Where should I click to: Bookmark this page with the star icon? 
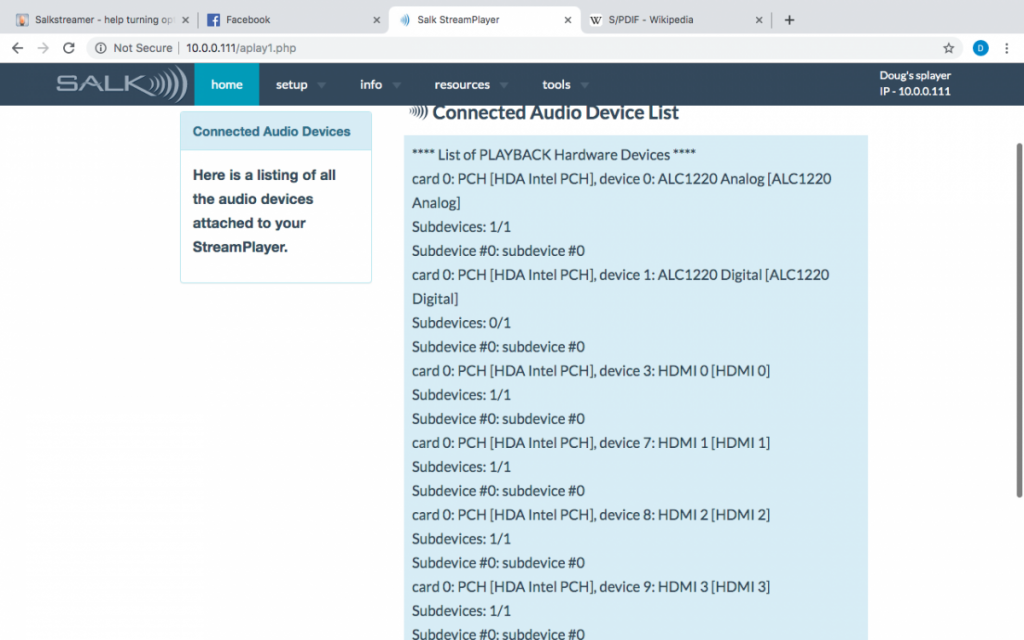(x=948, y=48)
